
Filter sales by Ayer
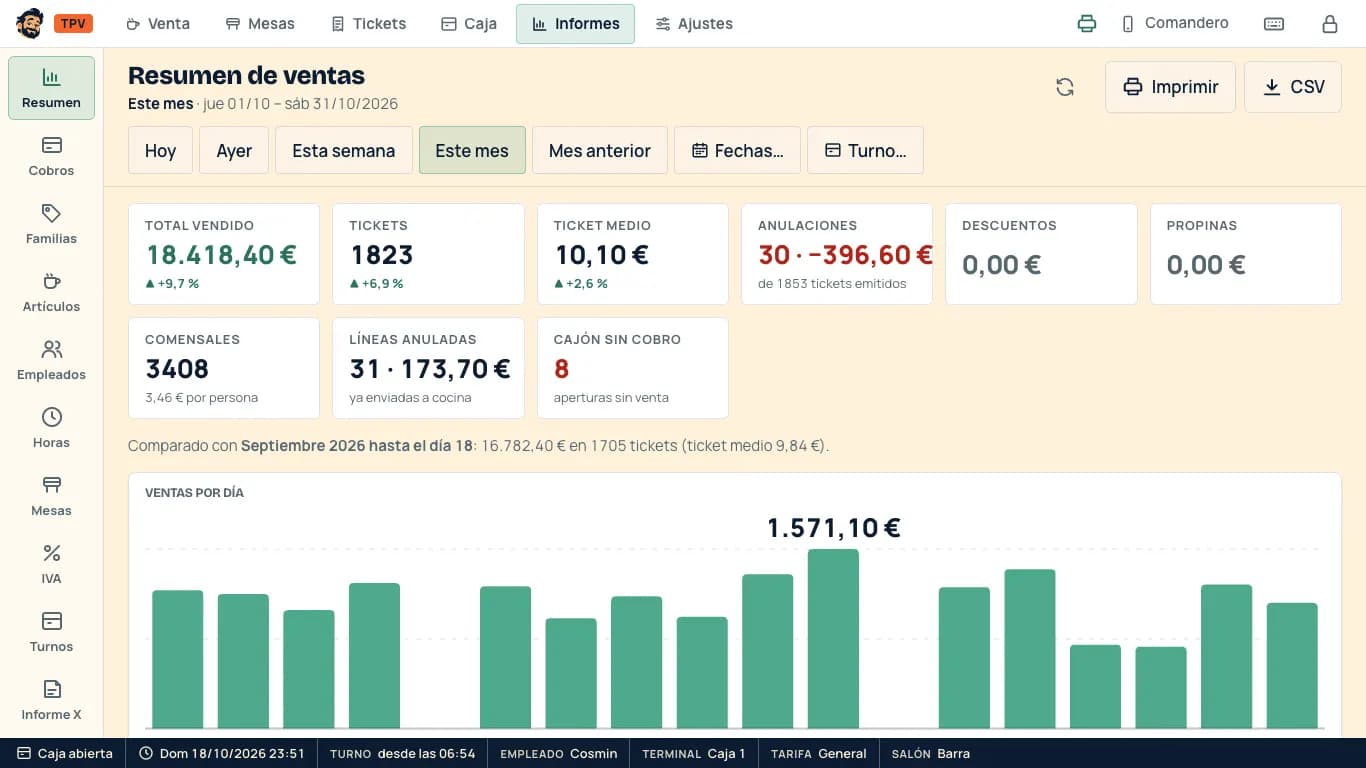234,150
